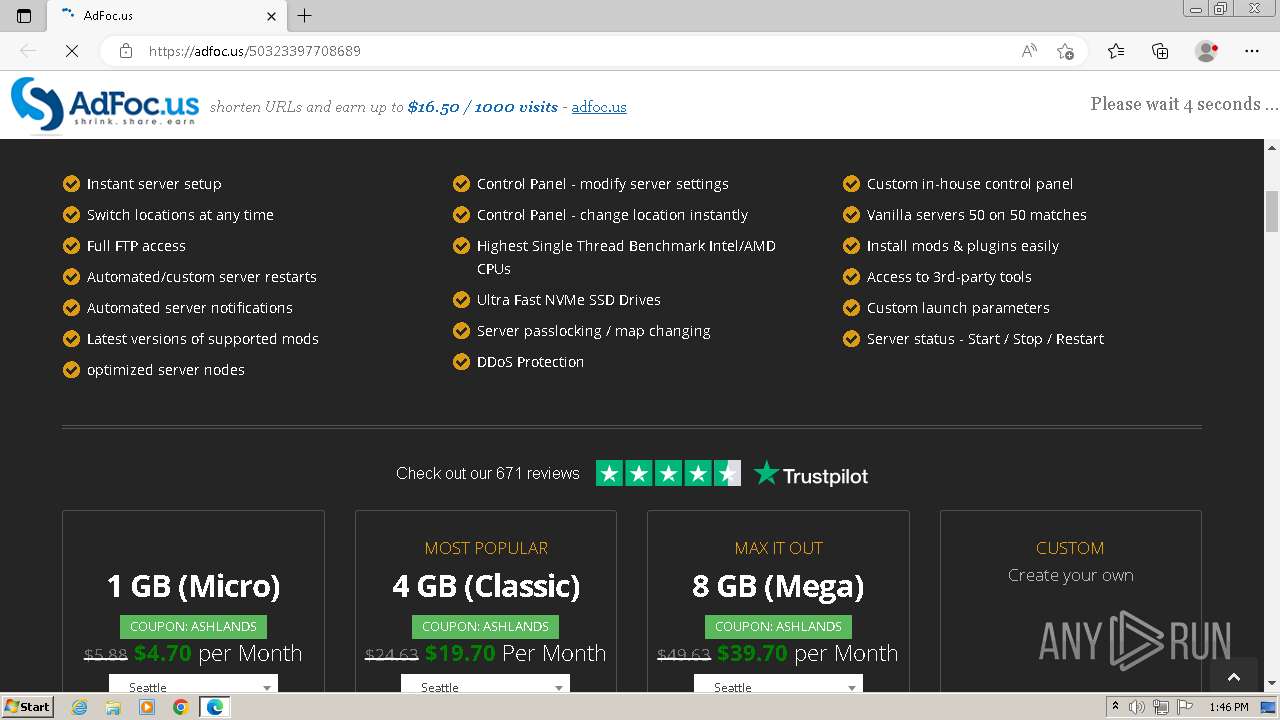Click Access to 3rd-party tools text
The width and height of the screenshot is (1280, 720).
pos(949,277)
